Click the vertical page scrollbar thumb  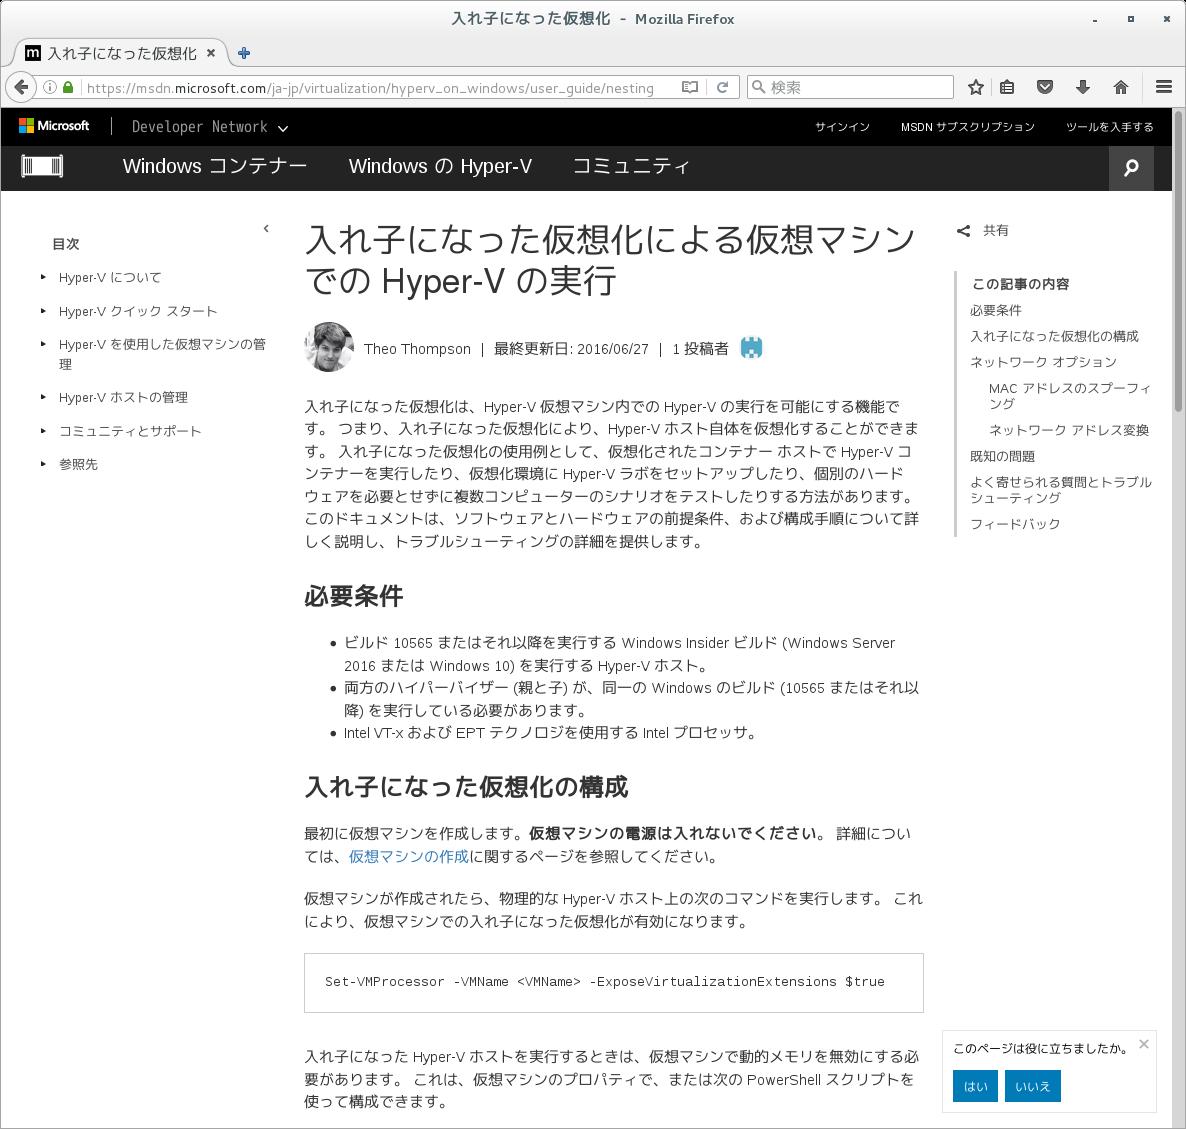click(x=1178, y=261)
